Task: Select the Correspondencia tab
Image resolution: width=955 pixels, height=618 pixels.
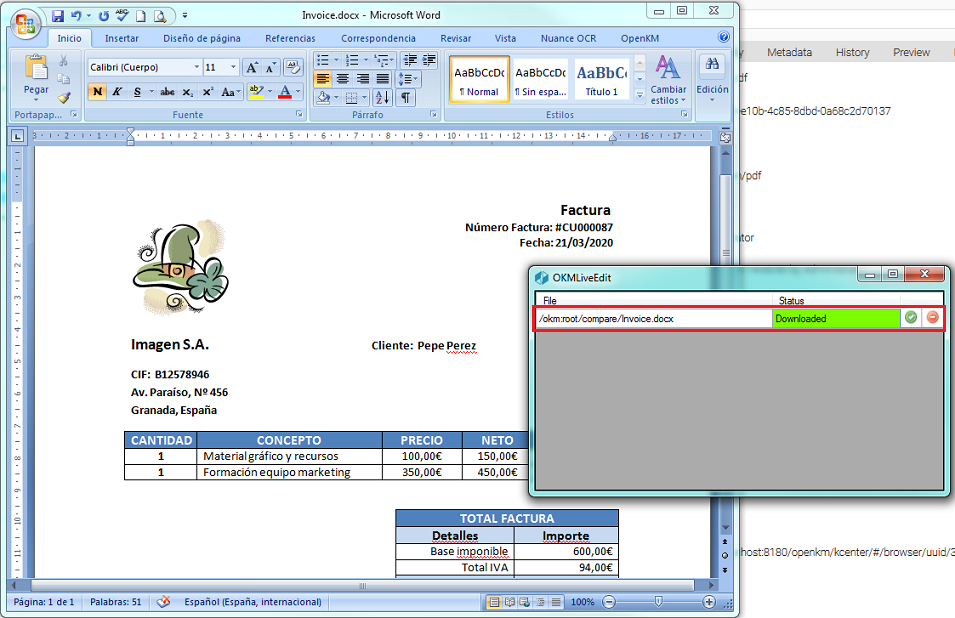Action: tap(378, 38)
